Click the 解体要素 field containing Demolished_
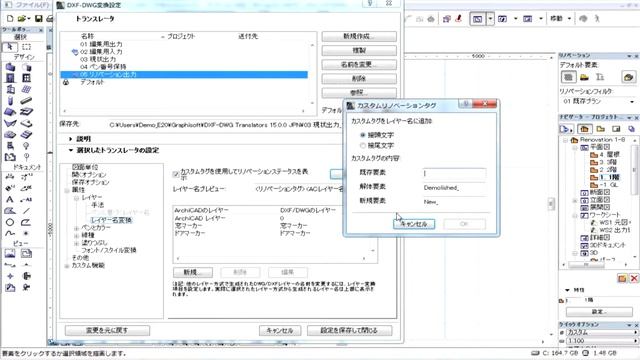This screenshot has width=640, height=360. [454, 188]
